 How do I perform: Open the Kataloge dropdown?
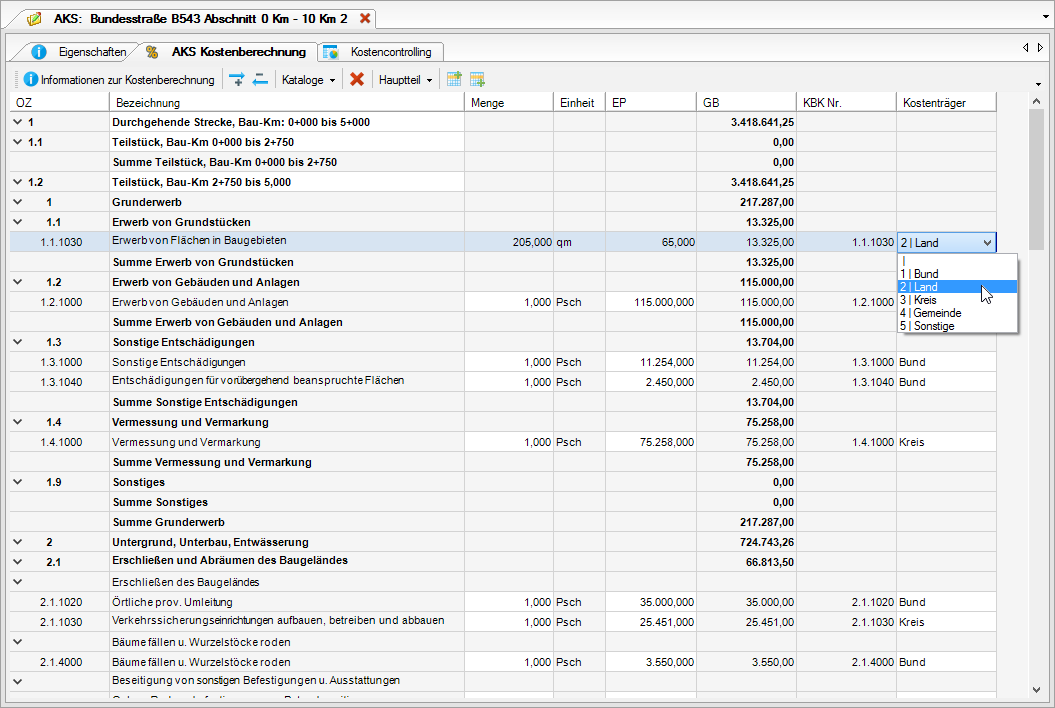309,79
